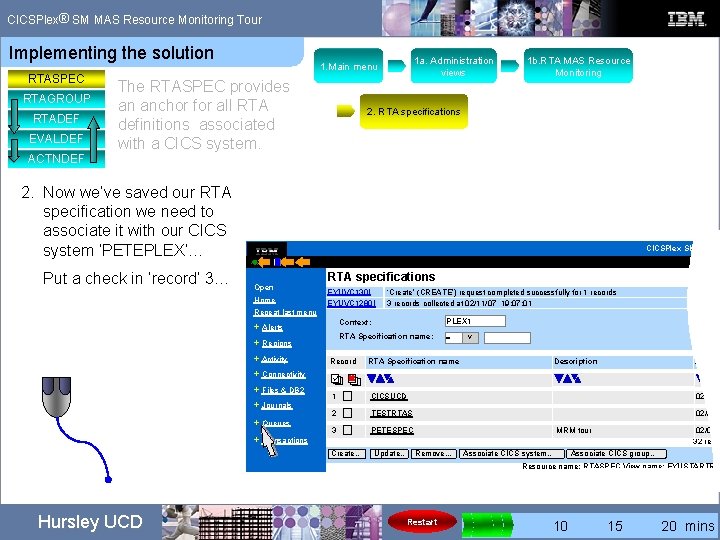Viewport: 720px width, 540px height.
Task: Open the PETESPEC specification link
Action: (392, 430)
